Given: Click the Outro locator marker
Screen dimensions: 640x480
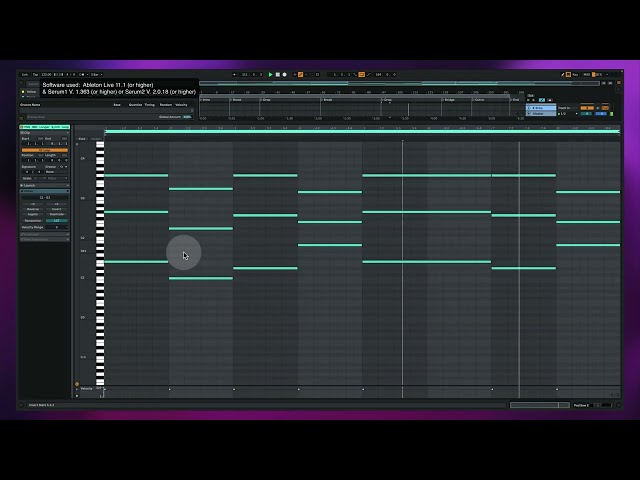Looking at the screenshot, I should [x=479, y=100].
